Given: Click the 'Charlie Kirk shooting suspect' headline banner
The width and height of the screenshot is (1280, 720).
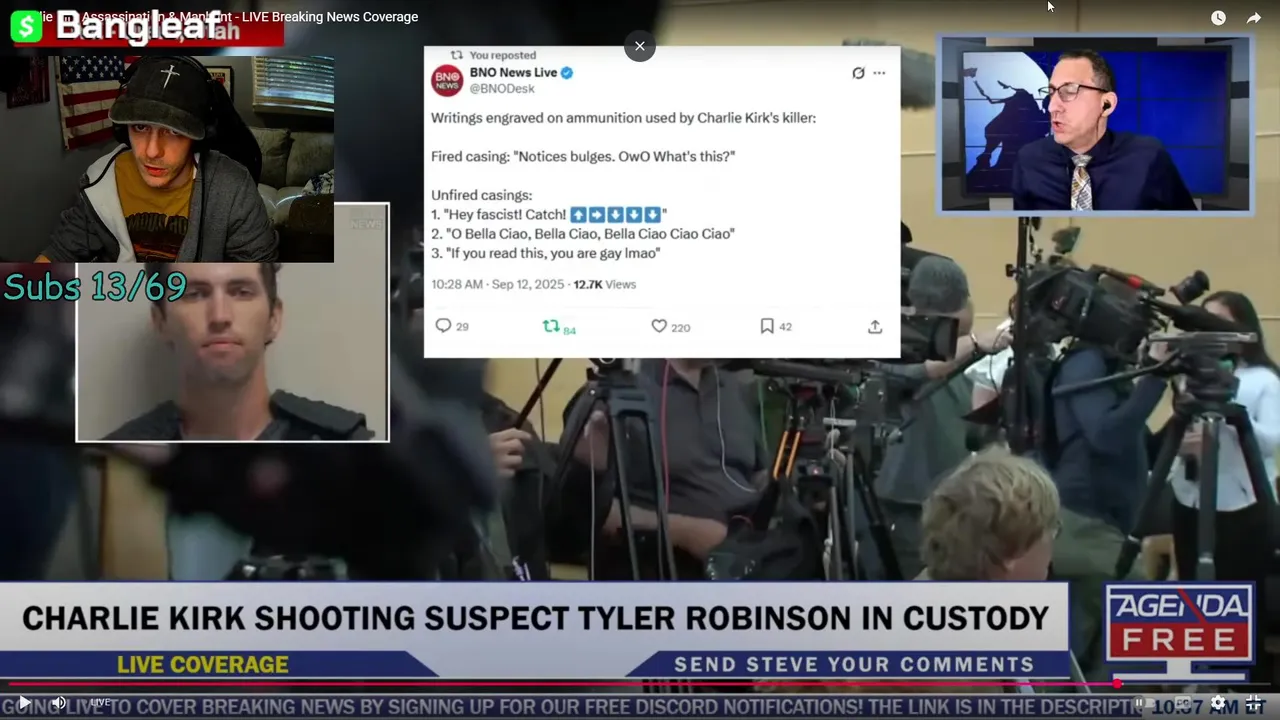Looking at the screenshot, I should coord(535,618).
